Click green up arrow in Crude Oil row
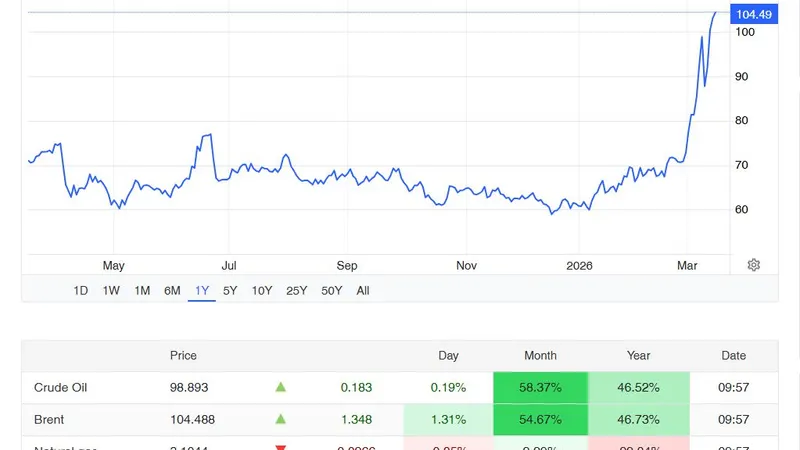Image resolution: width=800 pixels, height=450 pixels. click(281, 387)
